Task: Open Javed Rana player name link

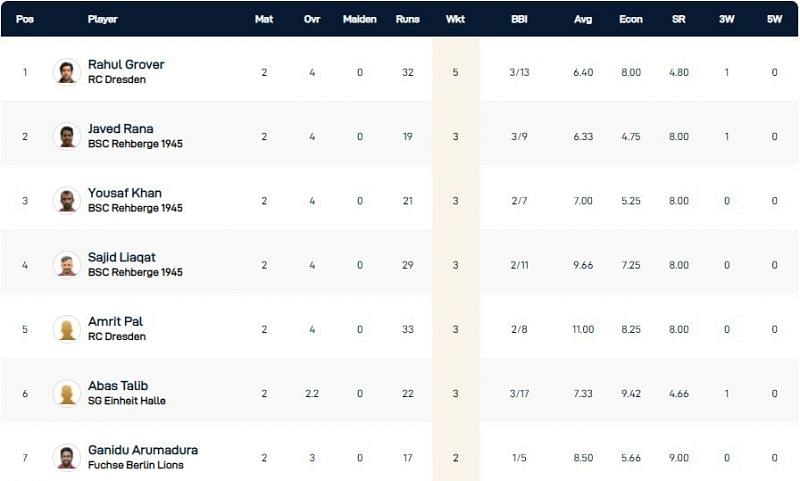Action: click(120, 129)
